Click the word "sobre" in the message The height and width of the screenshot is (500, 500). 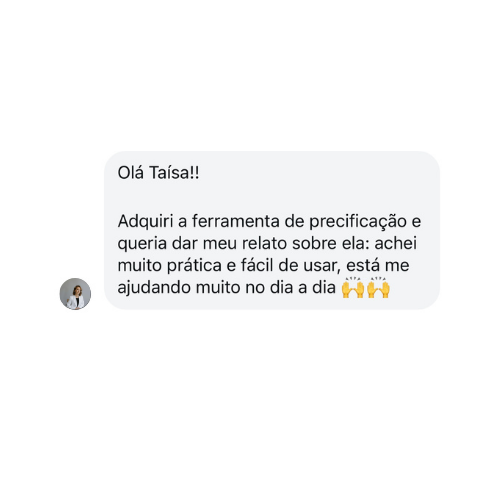(x=314, y=243)
